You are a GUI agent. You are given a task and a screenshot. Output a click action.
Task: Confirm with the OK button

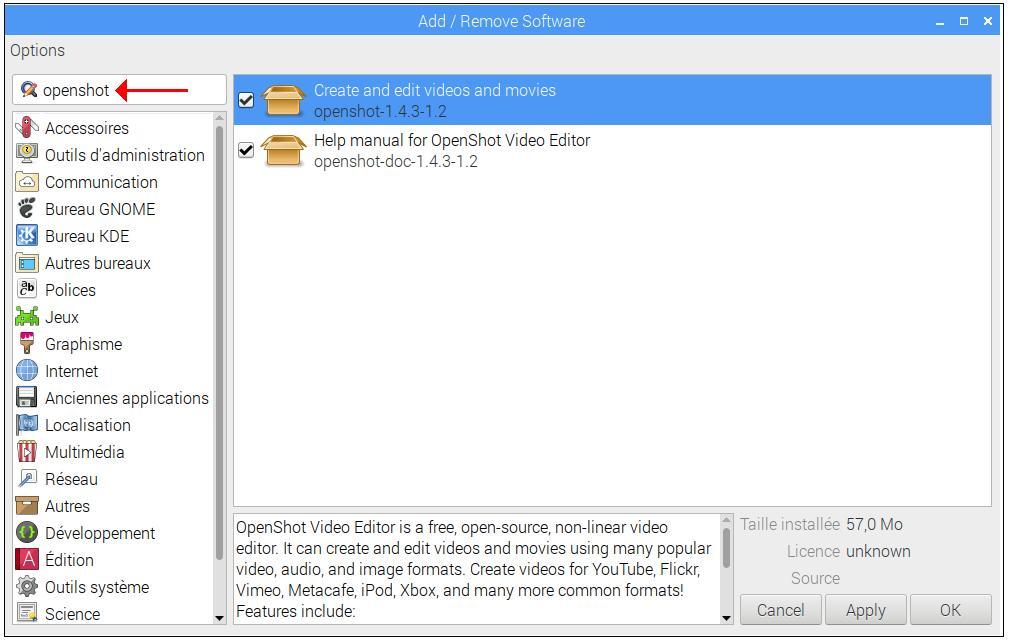[x=950, y=609]
